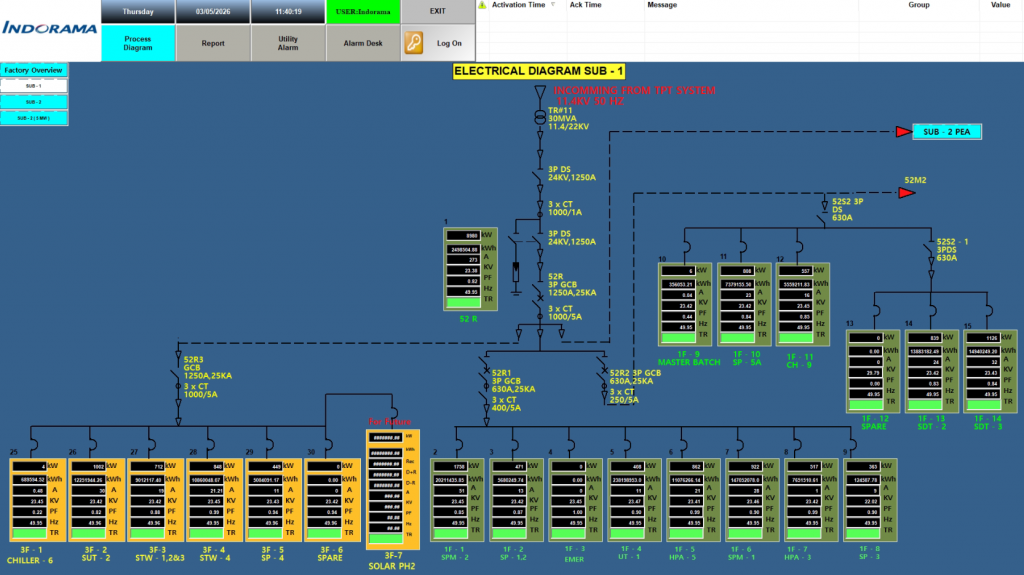The image size is (1024, 575).
Task: Click the key icon beside Log On
Action: point(414,43)
